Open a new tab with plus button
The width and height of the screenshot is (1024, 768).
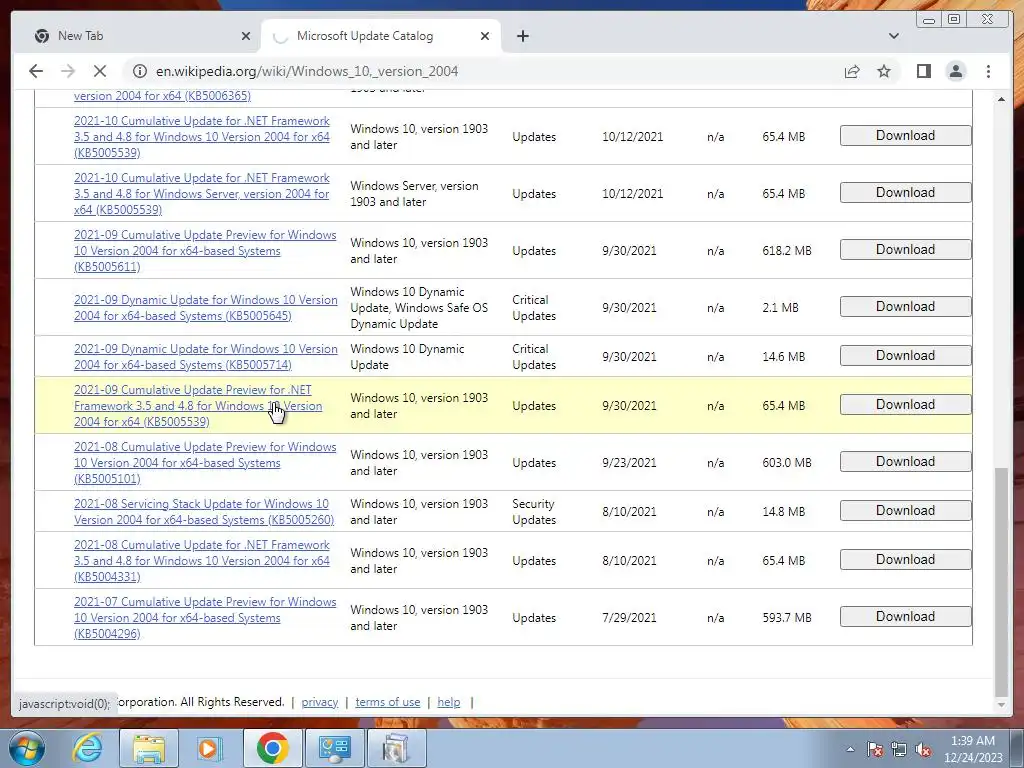click(x=522, y=36)
